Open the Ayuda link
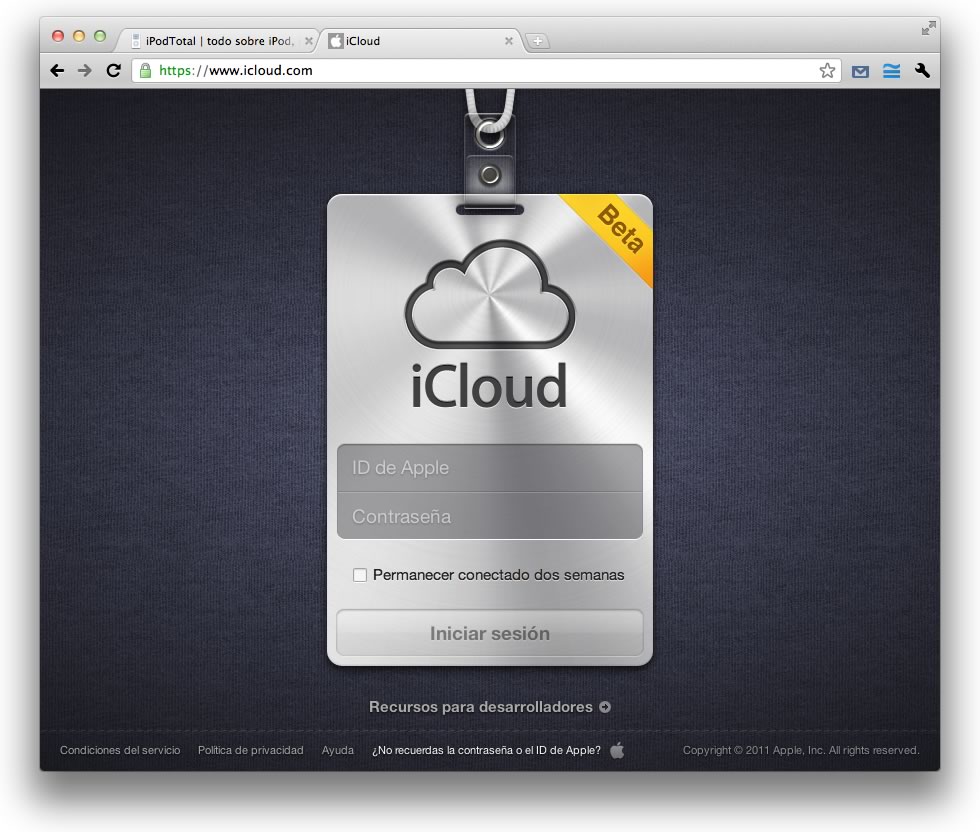Image resolution: width=980 pixels, height=832 pixels. [338, 750]
